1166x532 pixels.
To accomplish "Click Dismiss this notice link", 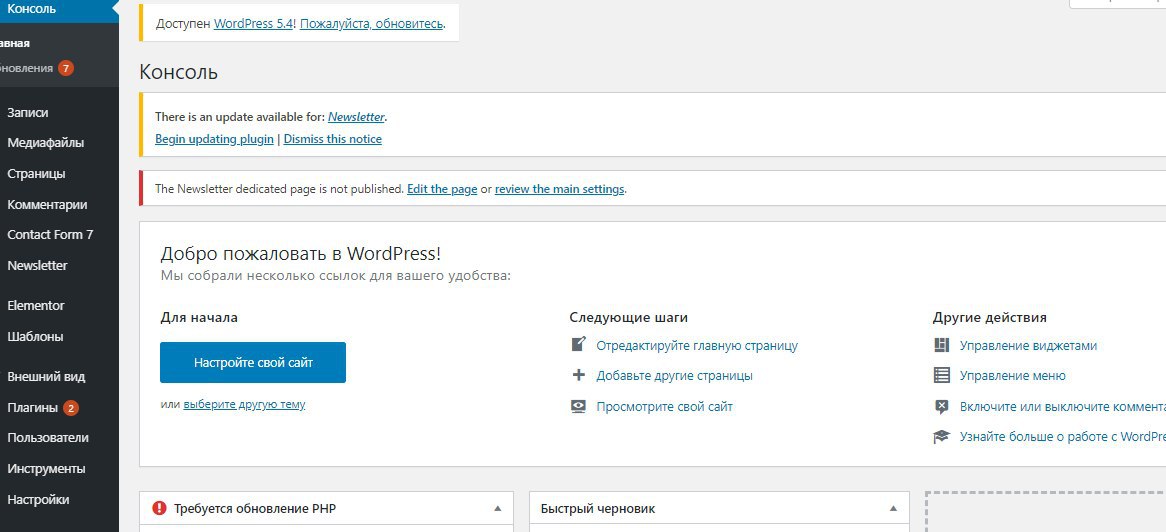I will pyautogui.click(x=332, y=139).
